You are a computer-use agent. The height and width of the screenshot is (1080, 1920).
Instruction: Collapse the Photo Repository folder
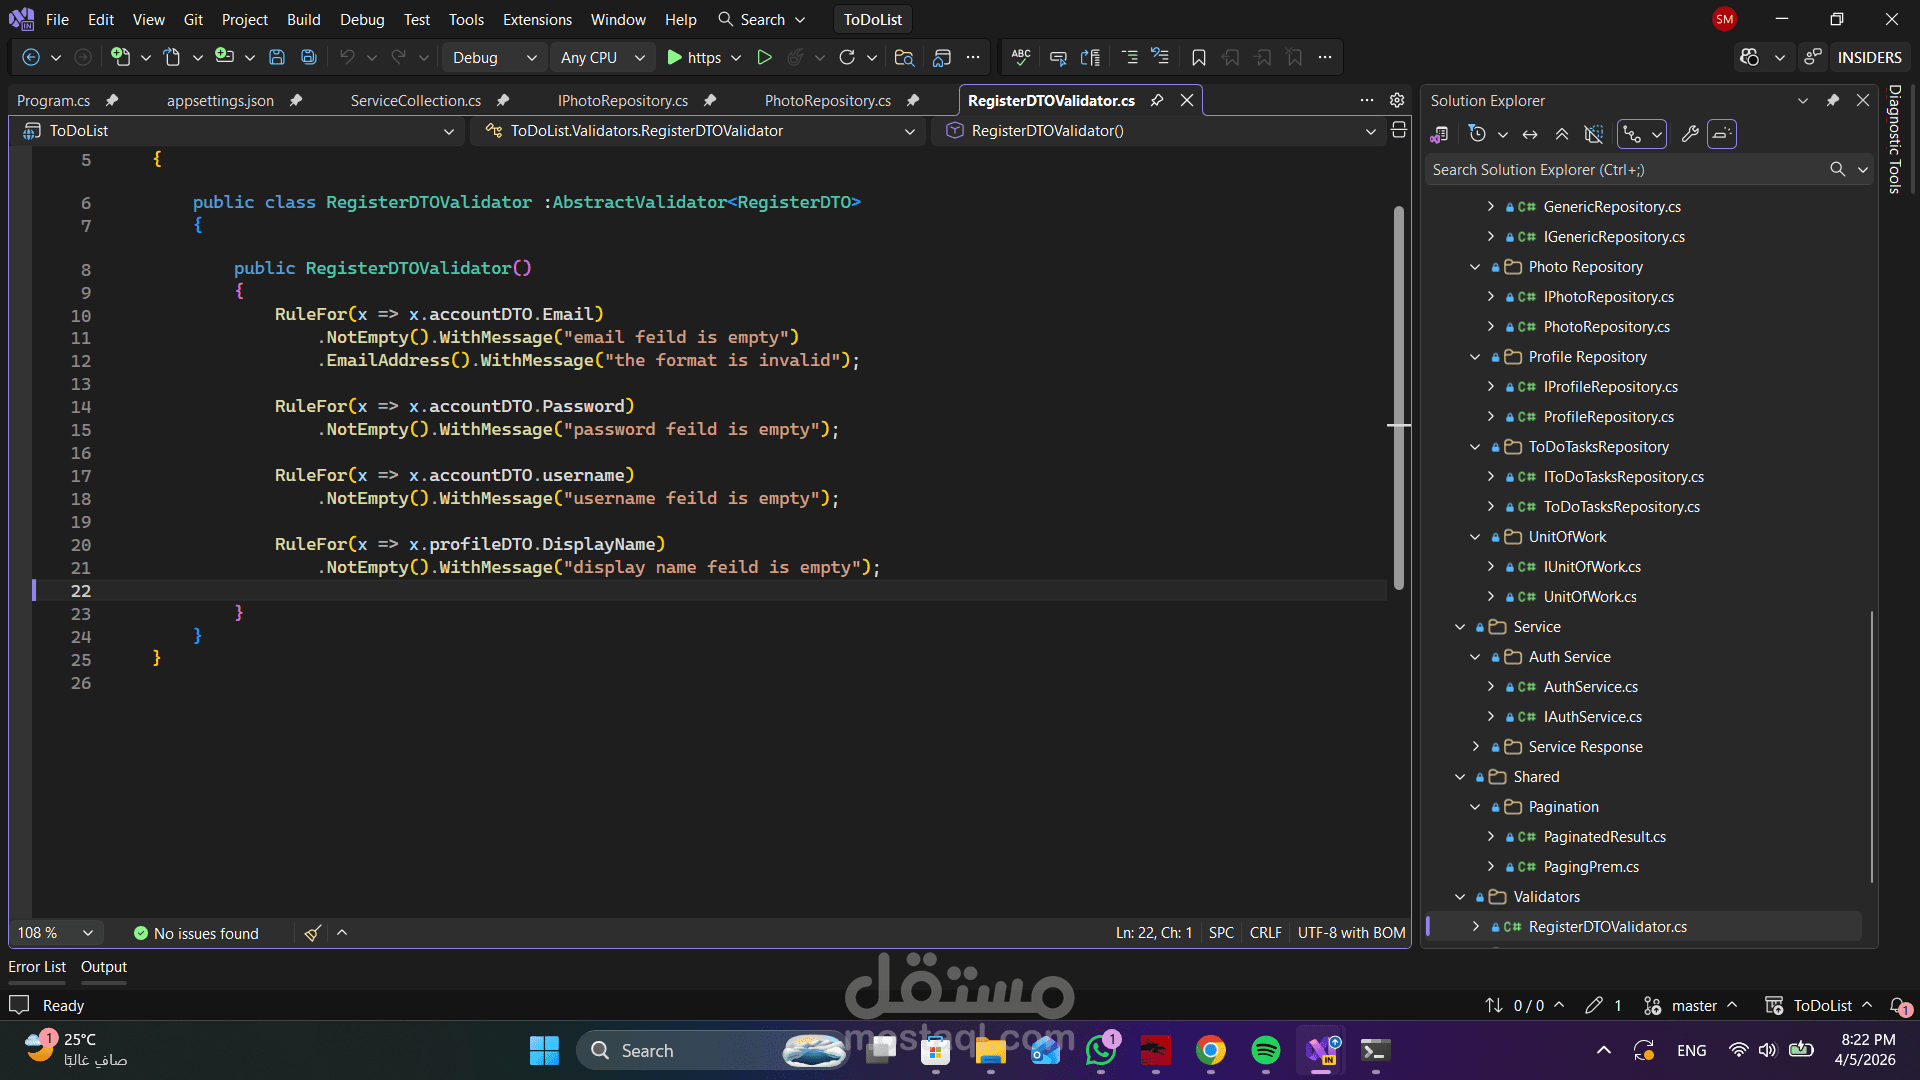point(1475,267)
